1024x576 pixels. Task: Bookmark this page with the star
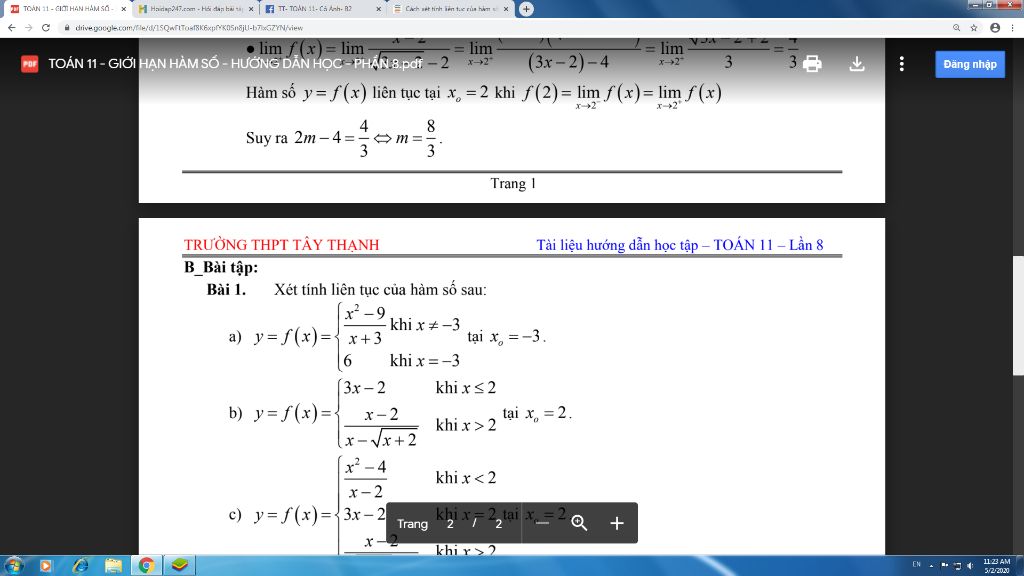click(974, 27)
